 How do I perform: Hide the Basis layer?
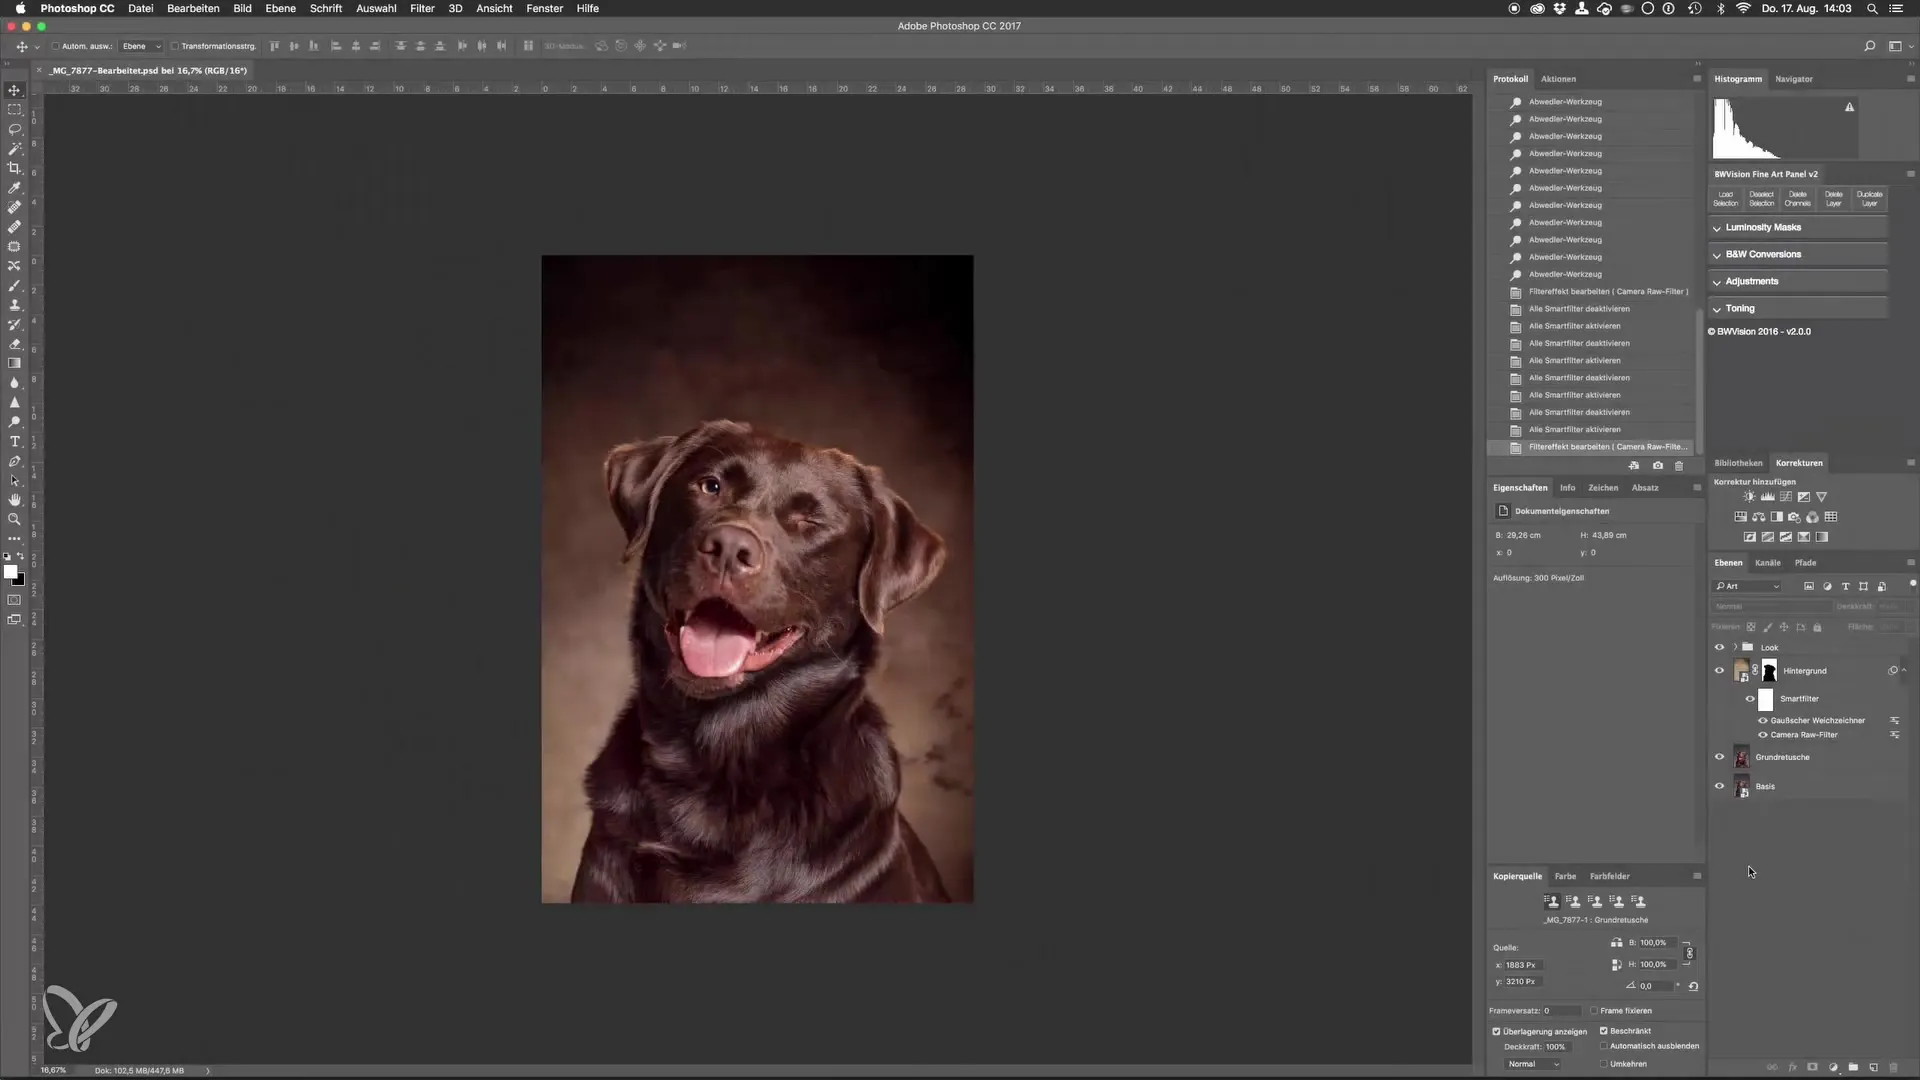coord(1719,786)
